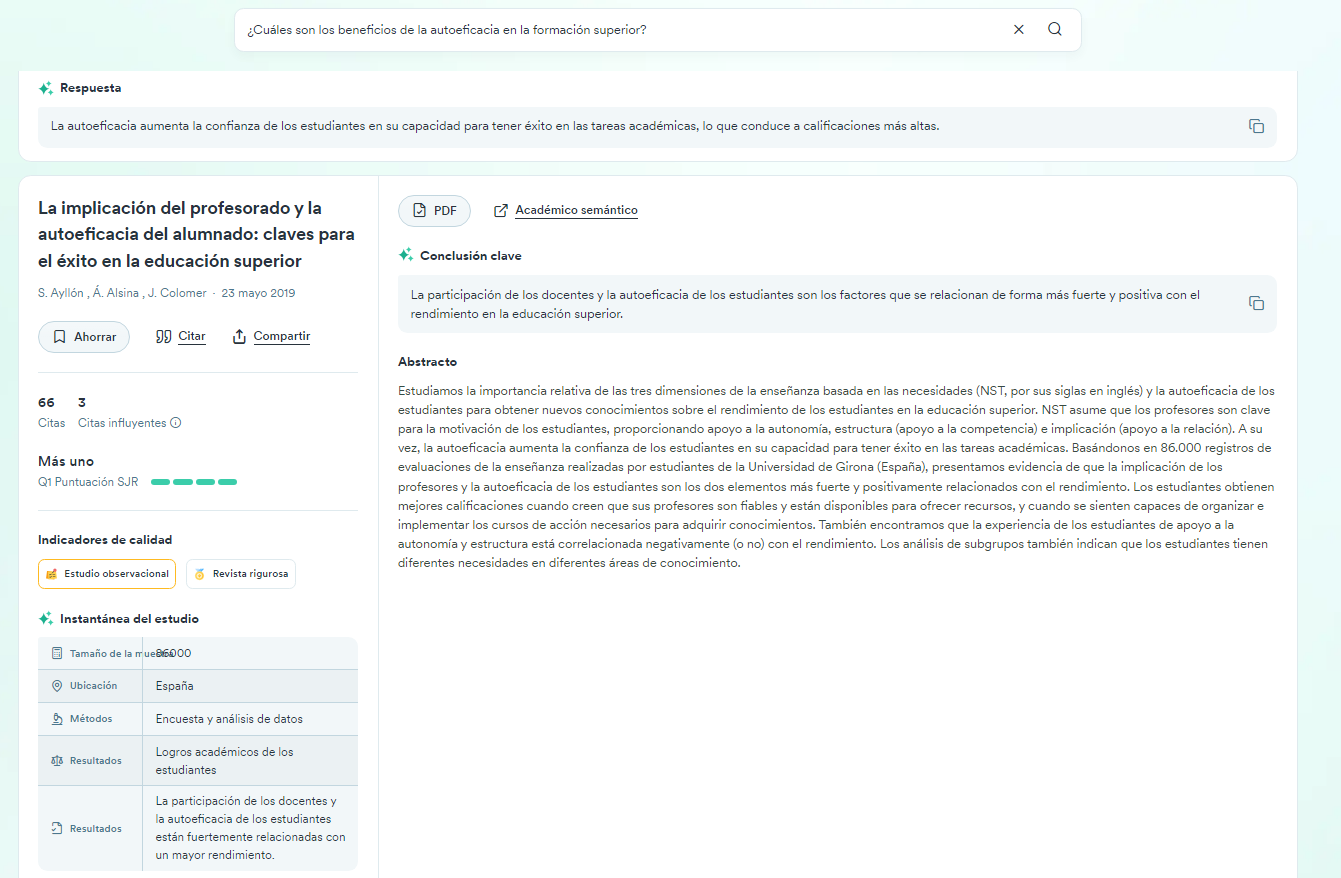Share the paper via Compartir
Screen dimensions: 1341x878
(271, 337)
